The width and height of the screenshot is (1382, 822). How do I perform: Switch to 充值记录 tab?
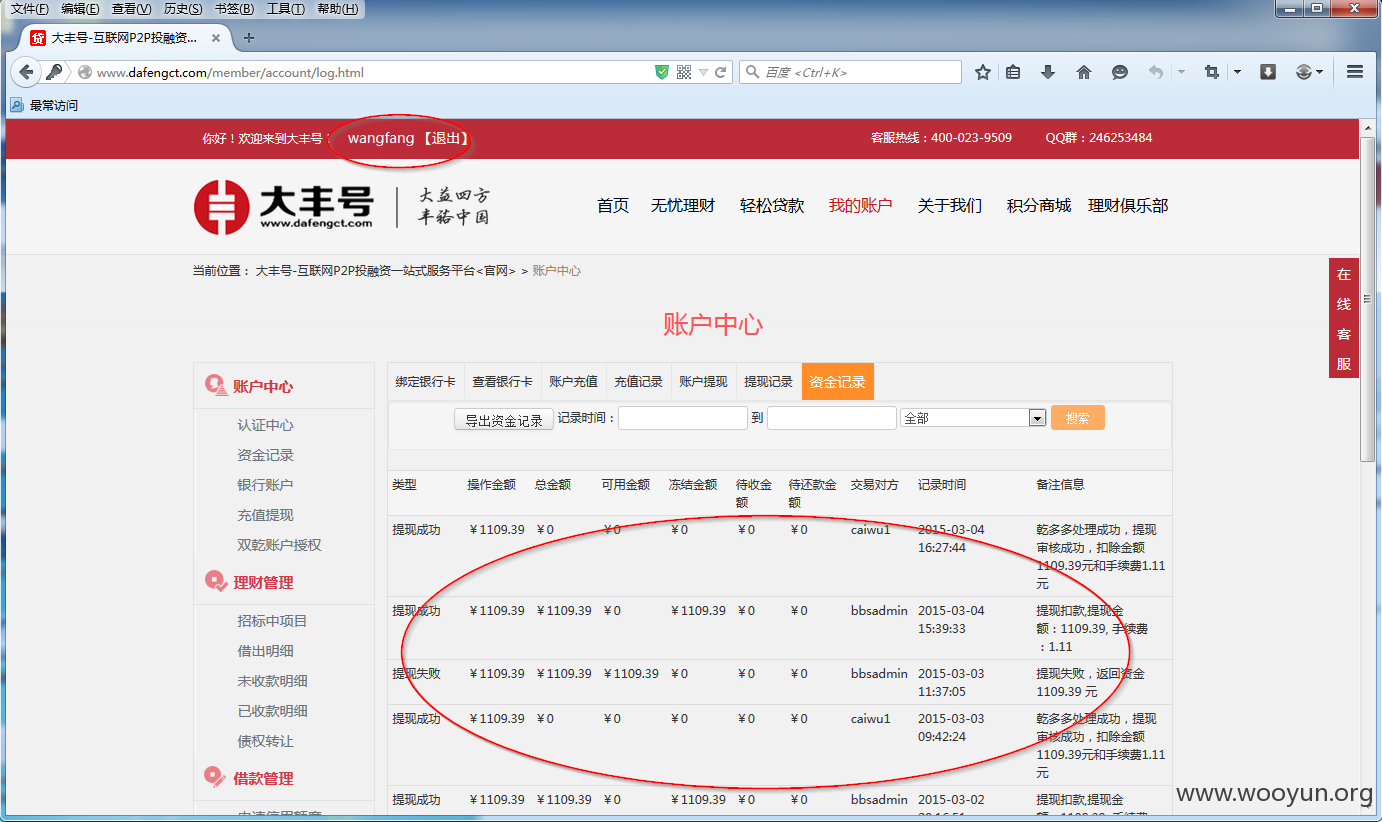tap(638, 382)
